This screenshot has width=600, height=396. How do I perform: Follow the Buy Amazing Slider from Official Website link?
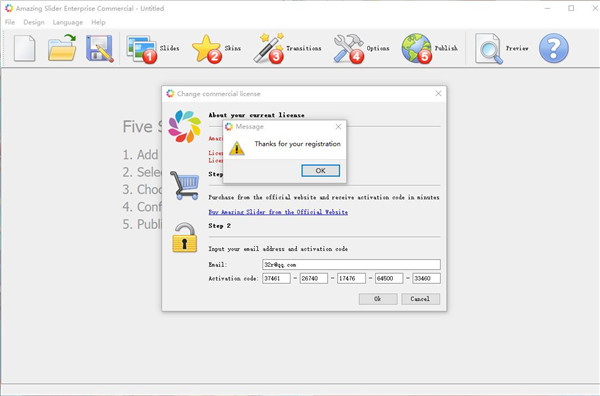tap(278, 212)
